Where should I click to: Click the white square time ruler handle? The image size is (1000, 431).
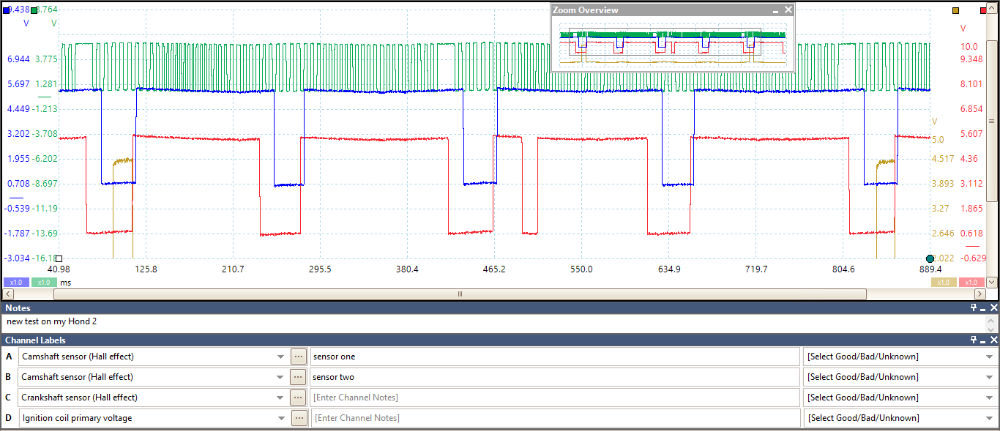point(58,259)
